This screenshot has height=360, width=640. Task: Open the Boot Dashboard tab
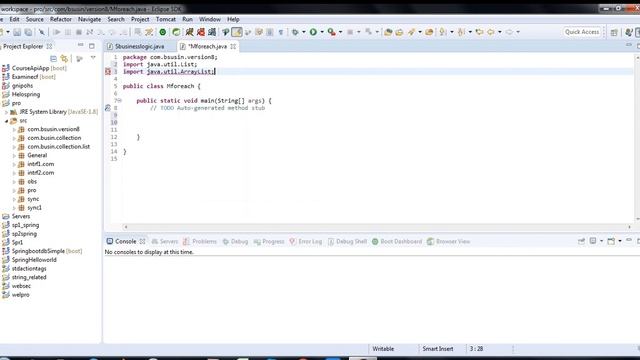tap(397, 242)
